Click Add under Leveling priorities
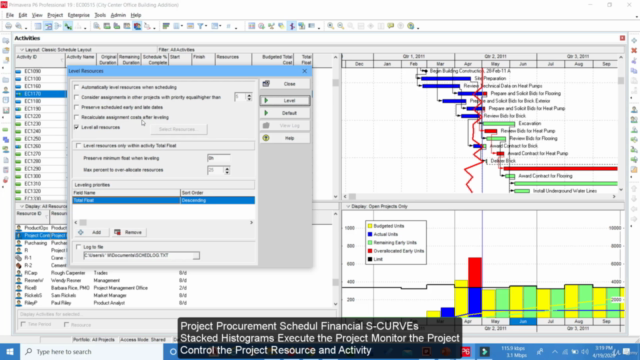This screenshot has width=640, height=360. pyautogui.click(x=90, y=232)
